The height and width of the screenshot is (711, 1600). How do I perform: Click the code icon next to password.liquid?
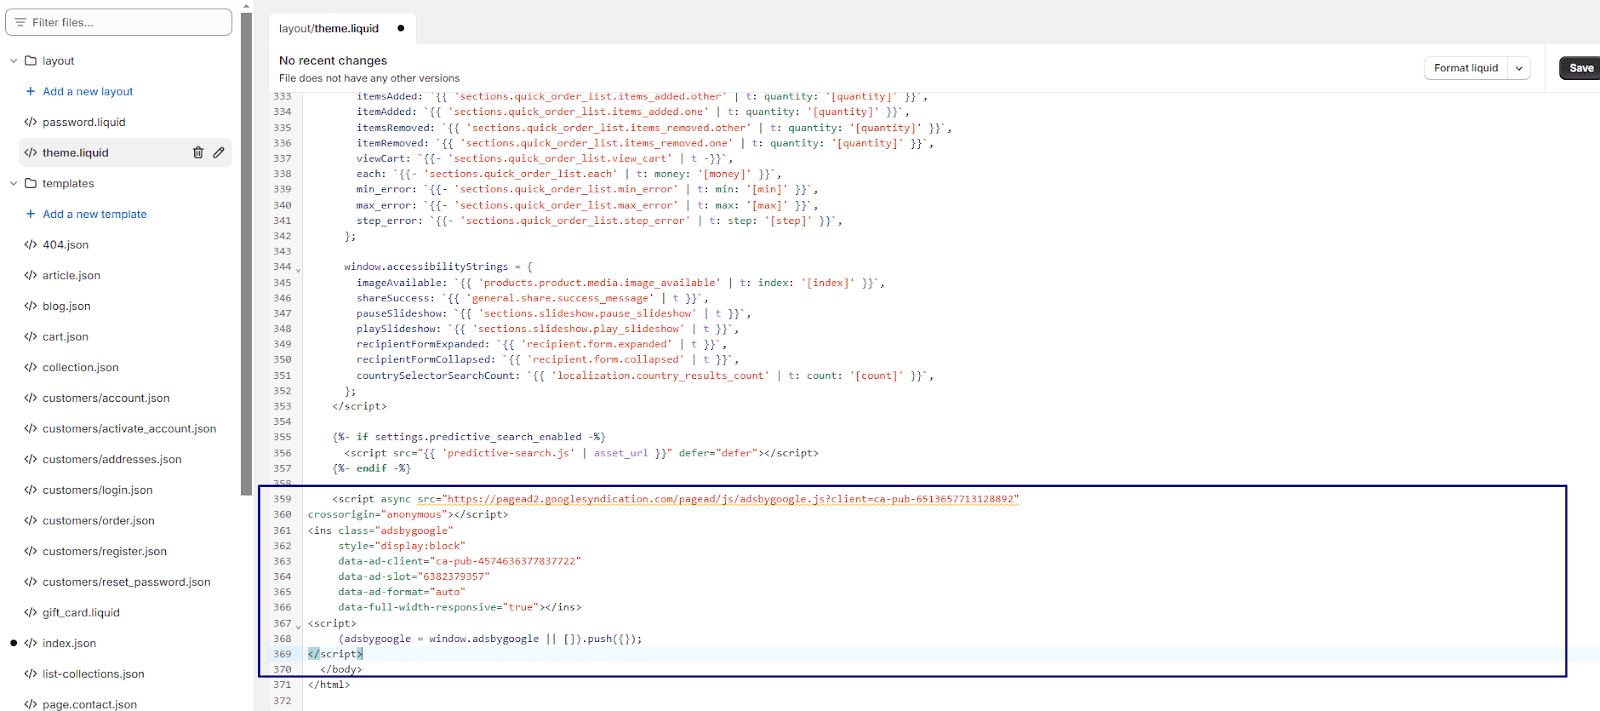pos(31,123)
